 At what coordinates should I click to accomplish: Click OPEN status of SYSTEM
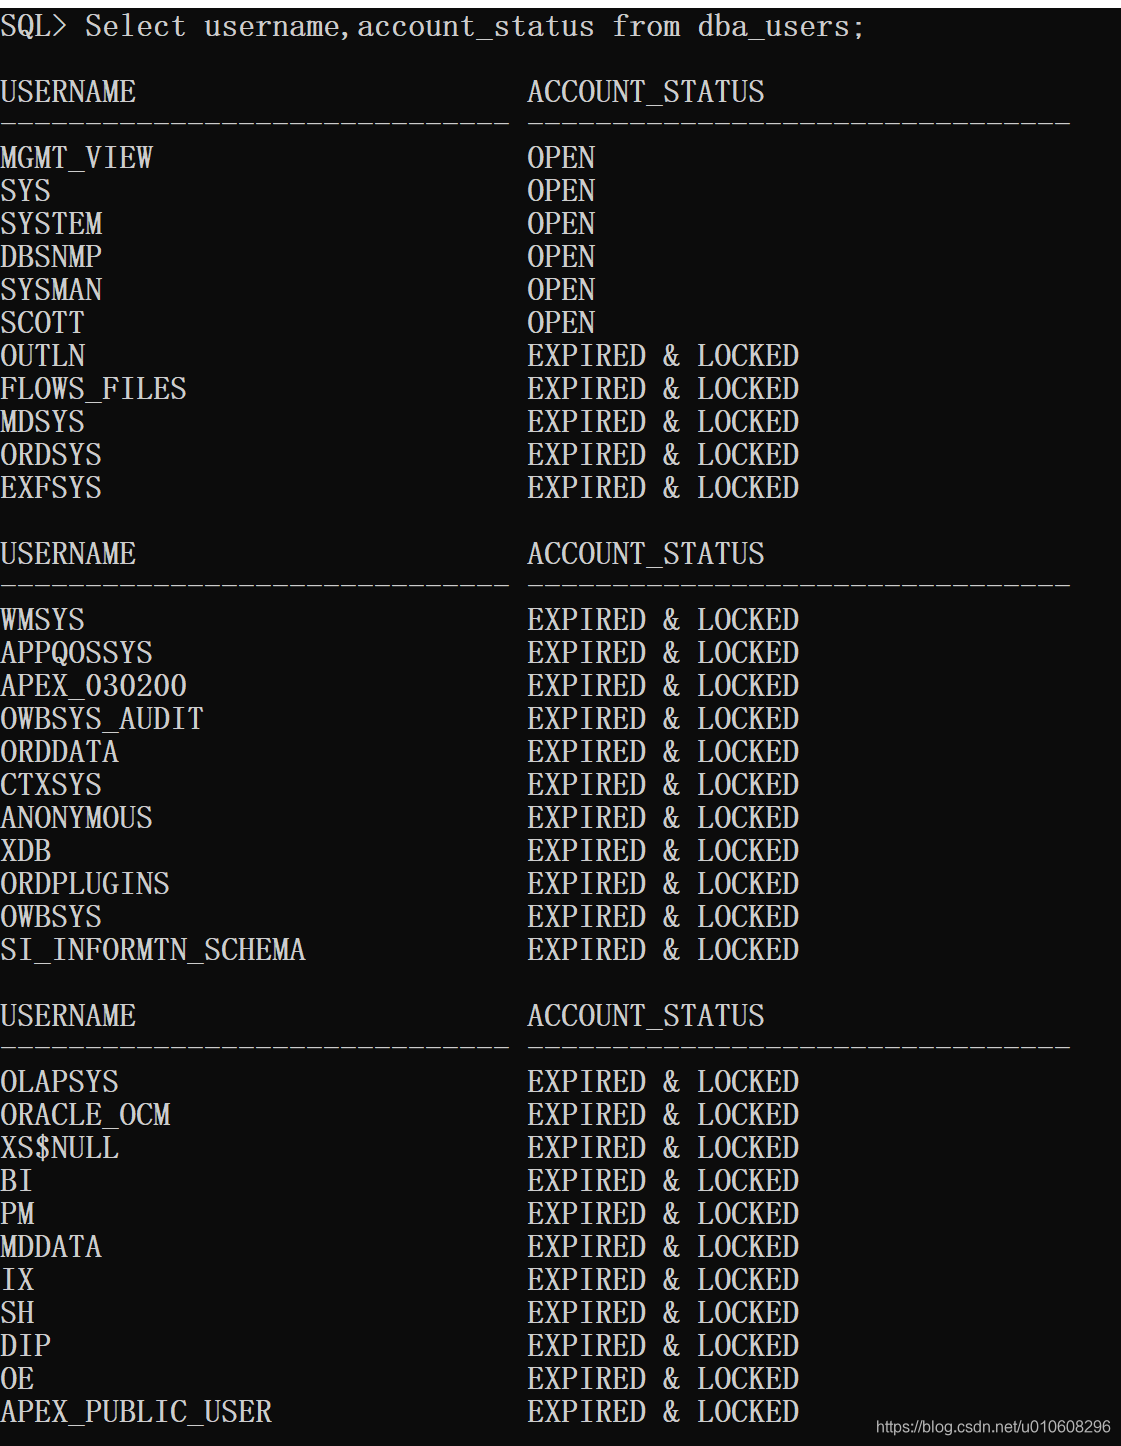point(561,224)
